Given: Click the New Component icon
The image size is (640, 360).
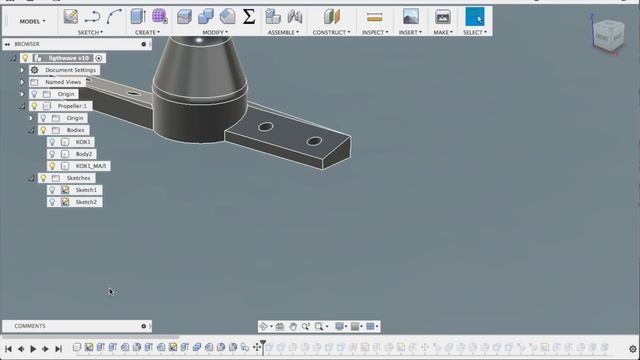Looking at the screenshot, I should [x=273, y=17].
